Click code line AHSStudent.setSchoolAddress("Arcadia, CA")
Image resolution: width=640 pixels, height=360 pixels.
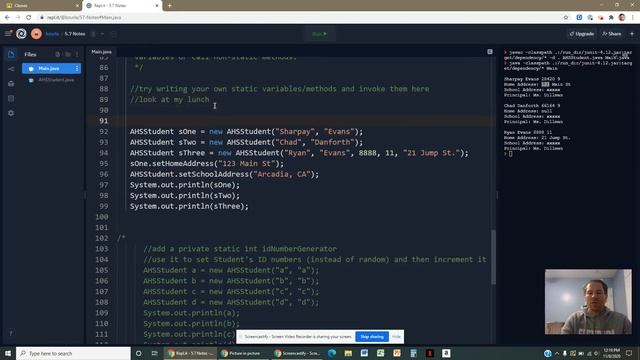pyautogui.click(x=224, y=174)
